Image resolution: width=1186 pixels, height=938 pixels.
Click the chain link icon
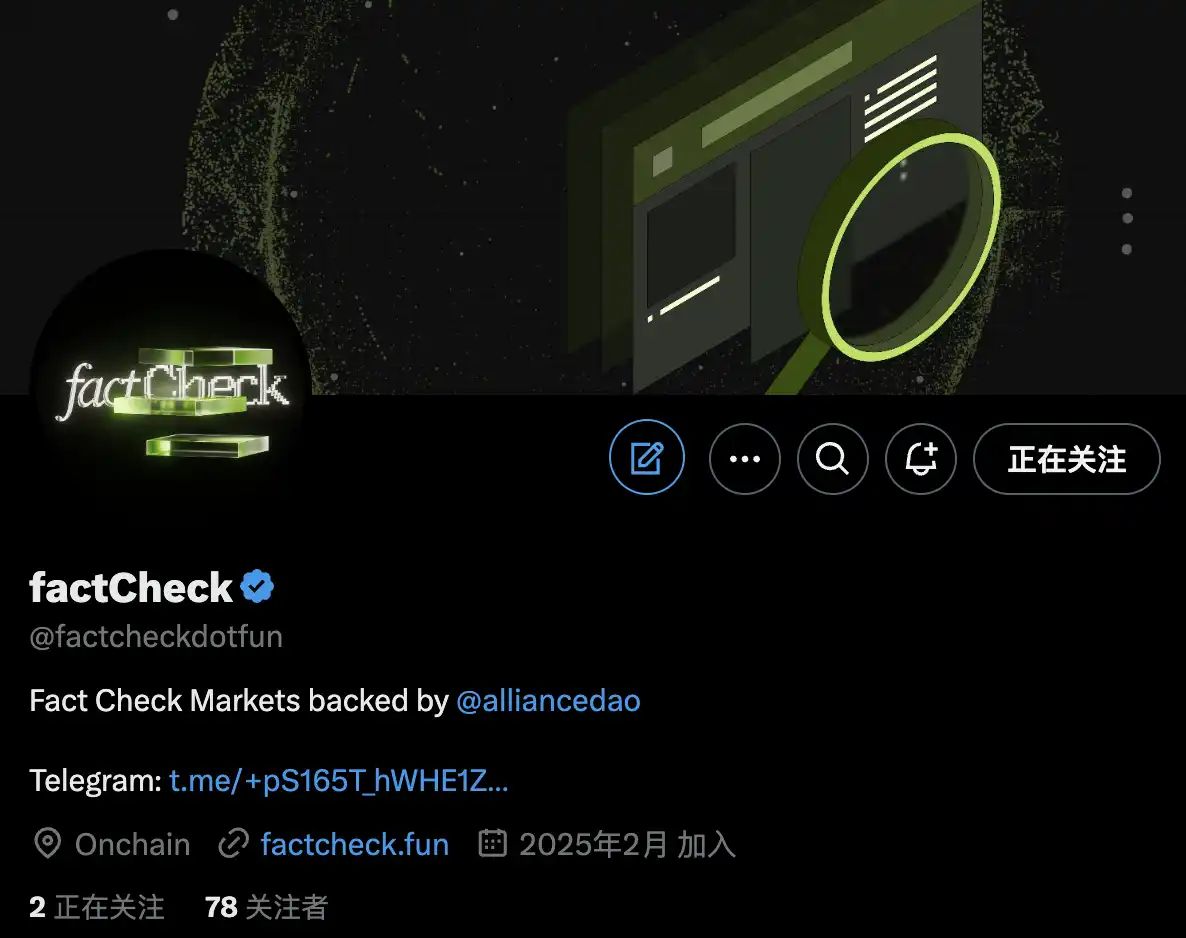tap(234, 843)
